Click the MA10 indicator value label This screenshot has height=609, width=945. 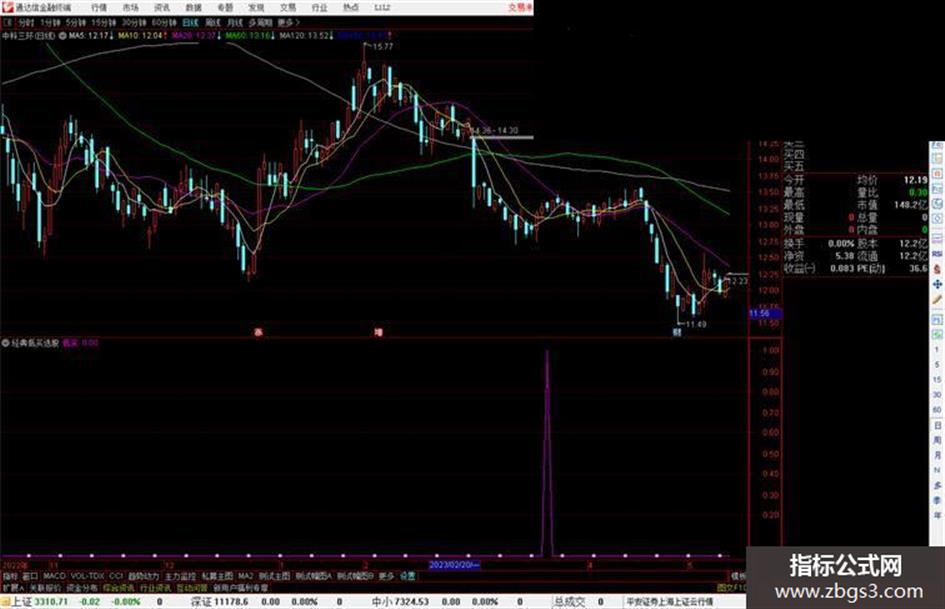[x=142, y=36]
